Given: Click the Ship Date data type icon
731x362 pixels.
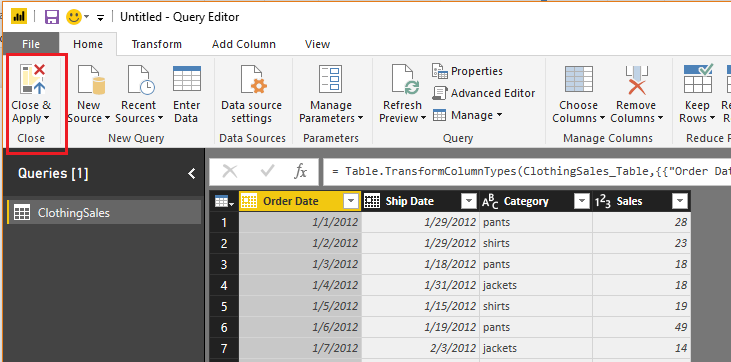Looking at the screenshot, I should (372, 202).
